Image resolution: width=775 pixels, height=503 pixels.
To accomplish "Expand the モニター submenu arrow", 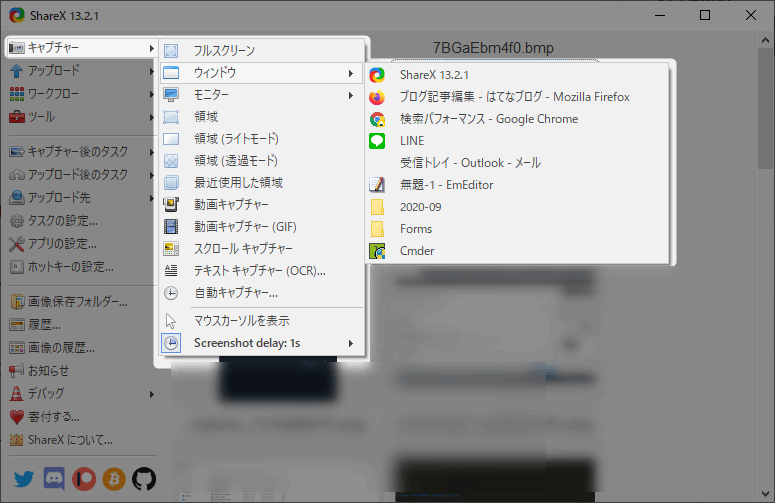I will coord(350,95).
